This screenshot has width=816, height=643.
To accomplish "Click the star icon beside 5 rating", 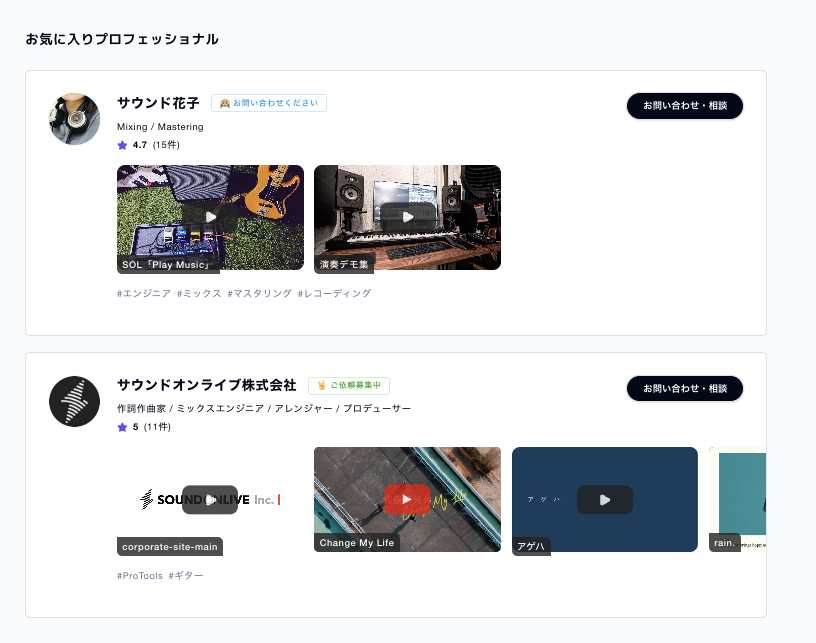I will click(122, 427).
